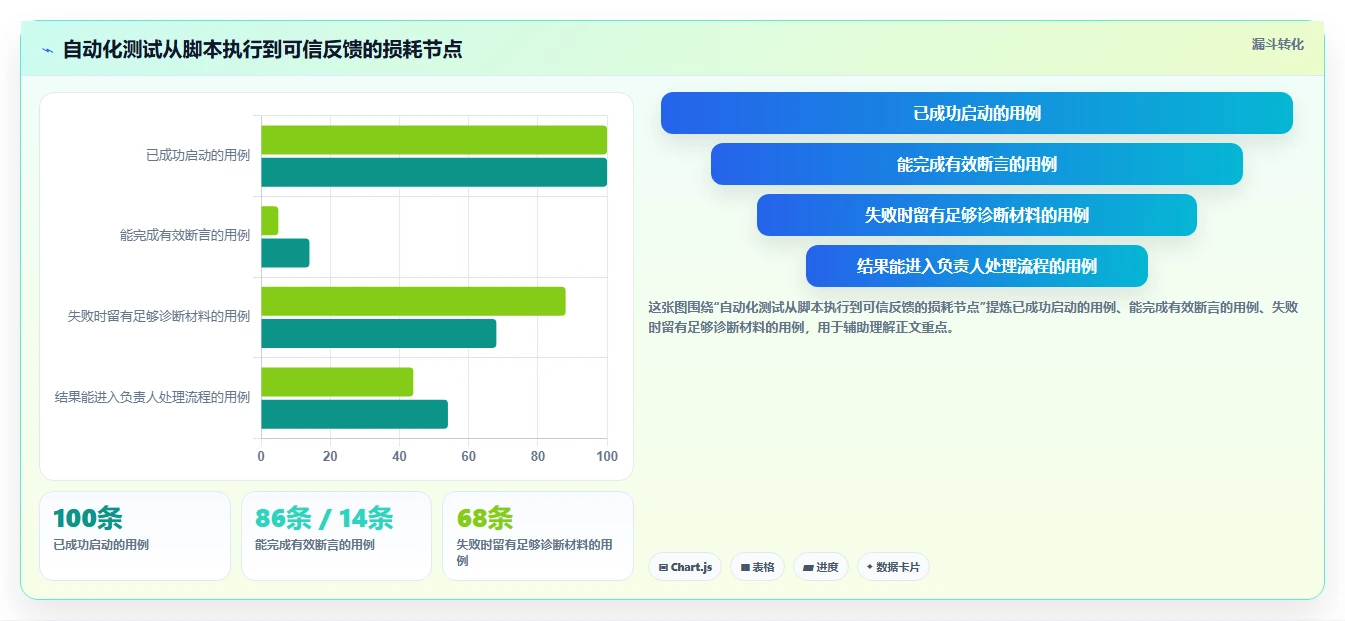1345x621 pixels.
Task: Open the 100条 data card
Action: click(x=135, y=536)
